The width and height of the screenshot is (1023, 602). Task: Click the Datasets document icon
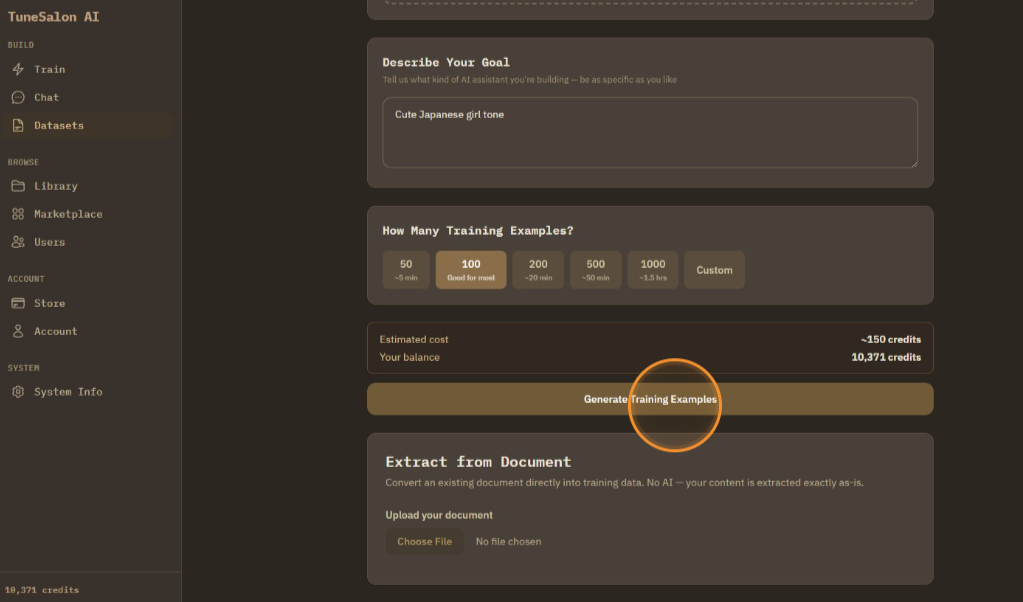(18, 125)
